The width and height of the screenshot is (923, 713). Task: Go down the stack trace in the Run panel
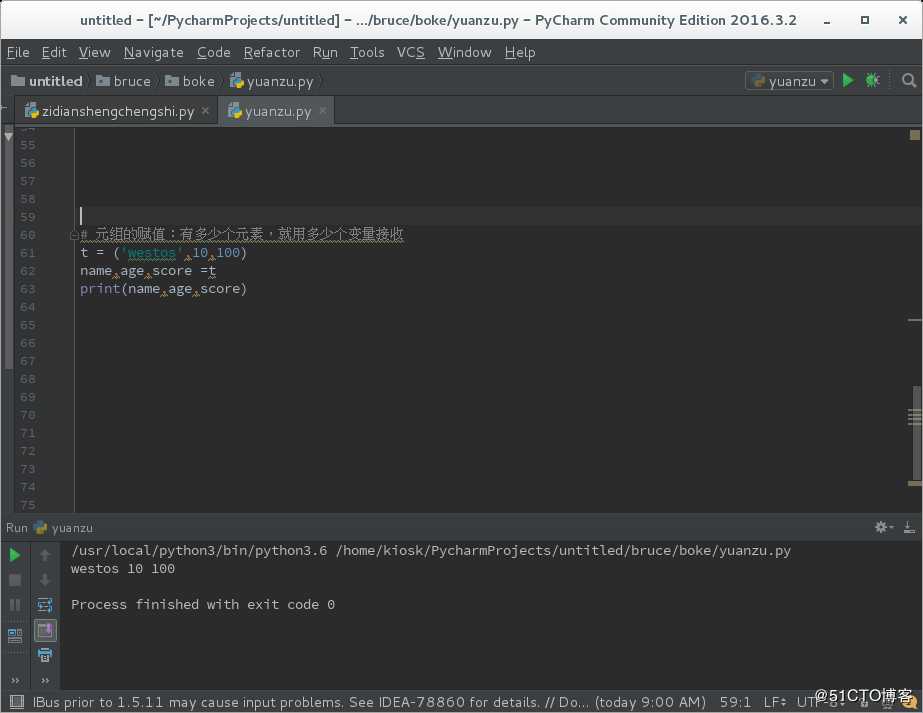coord(45,581)
